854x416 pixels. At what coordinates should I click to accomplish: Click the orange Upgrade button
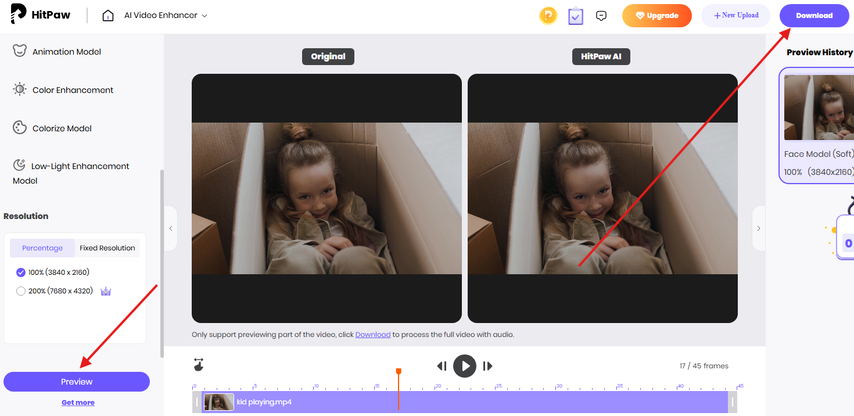coord(657,16)
